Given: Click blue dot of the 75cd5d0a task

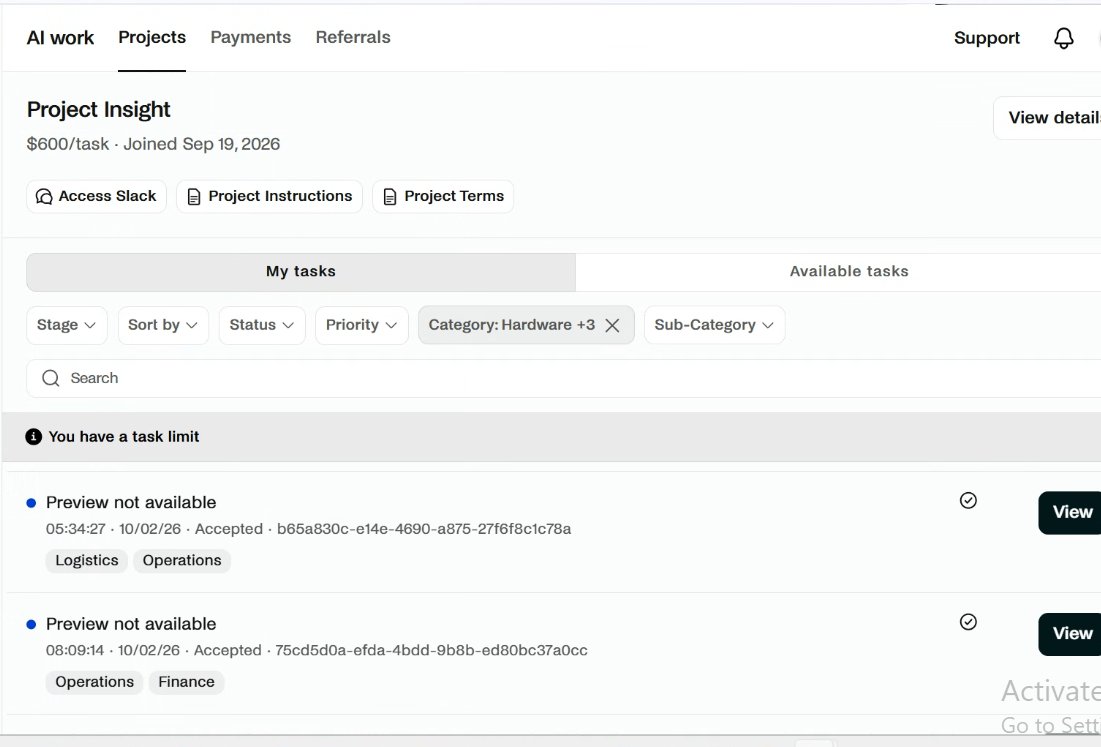Looking at the screenshot, I should (x=31, y=624).
